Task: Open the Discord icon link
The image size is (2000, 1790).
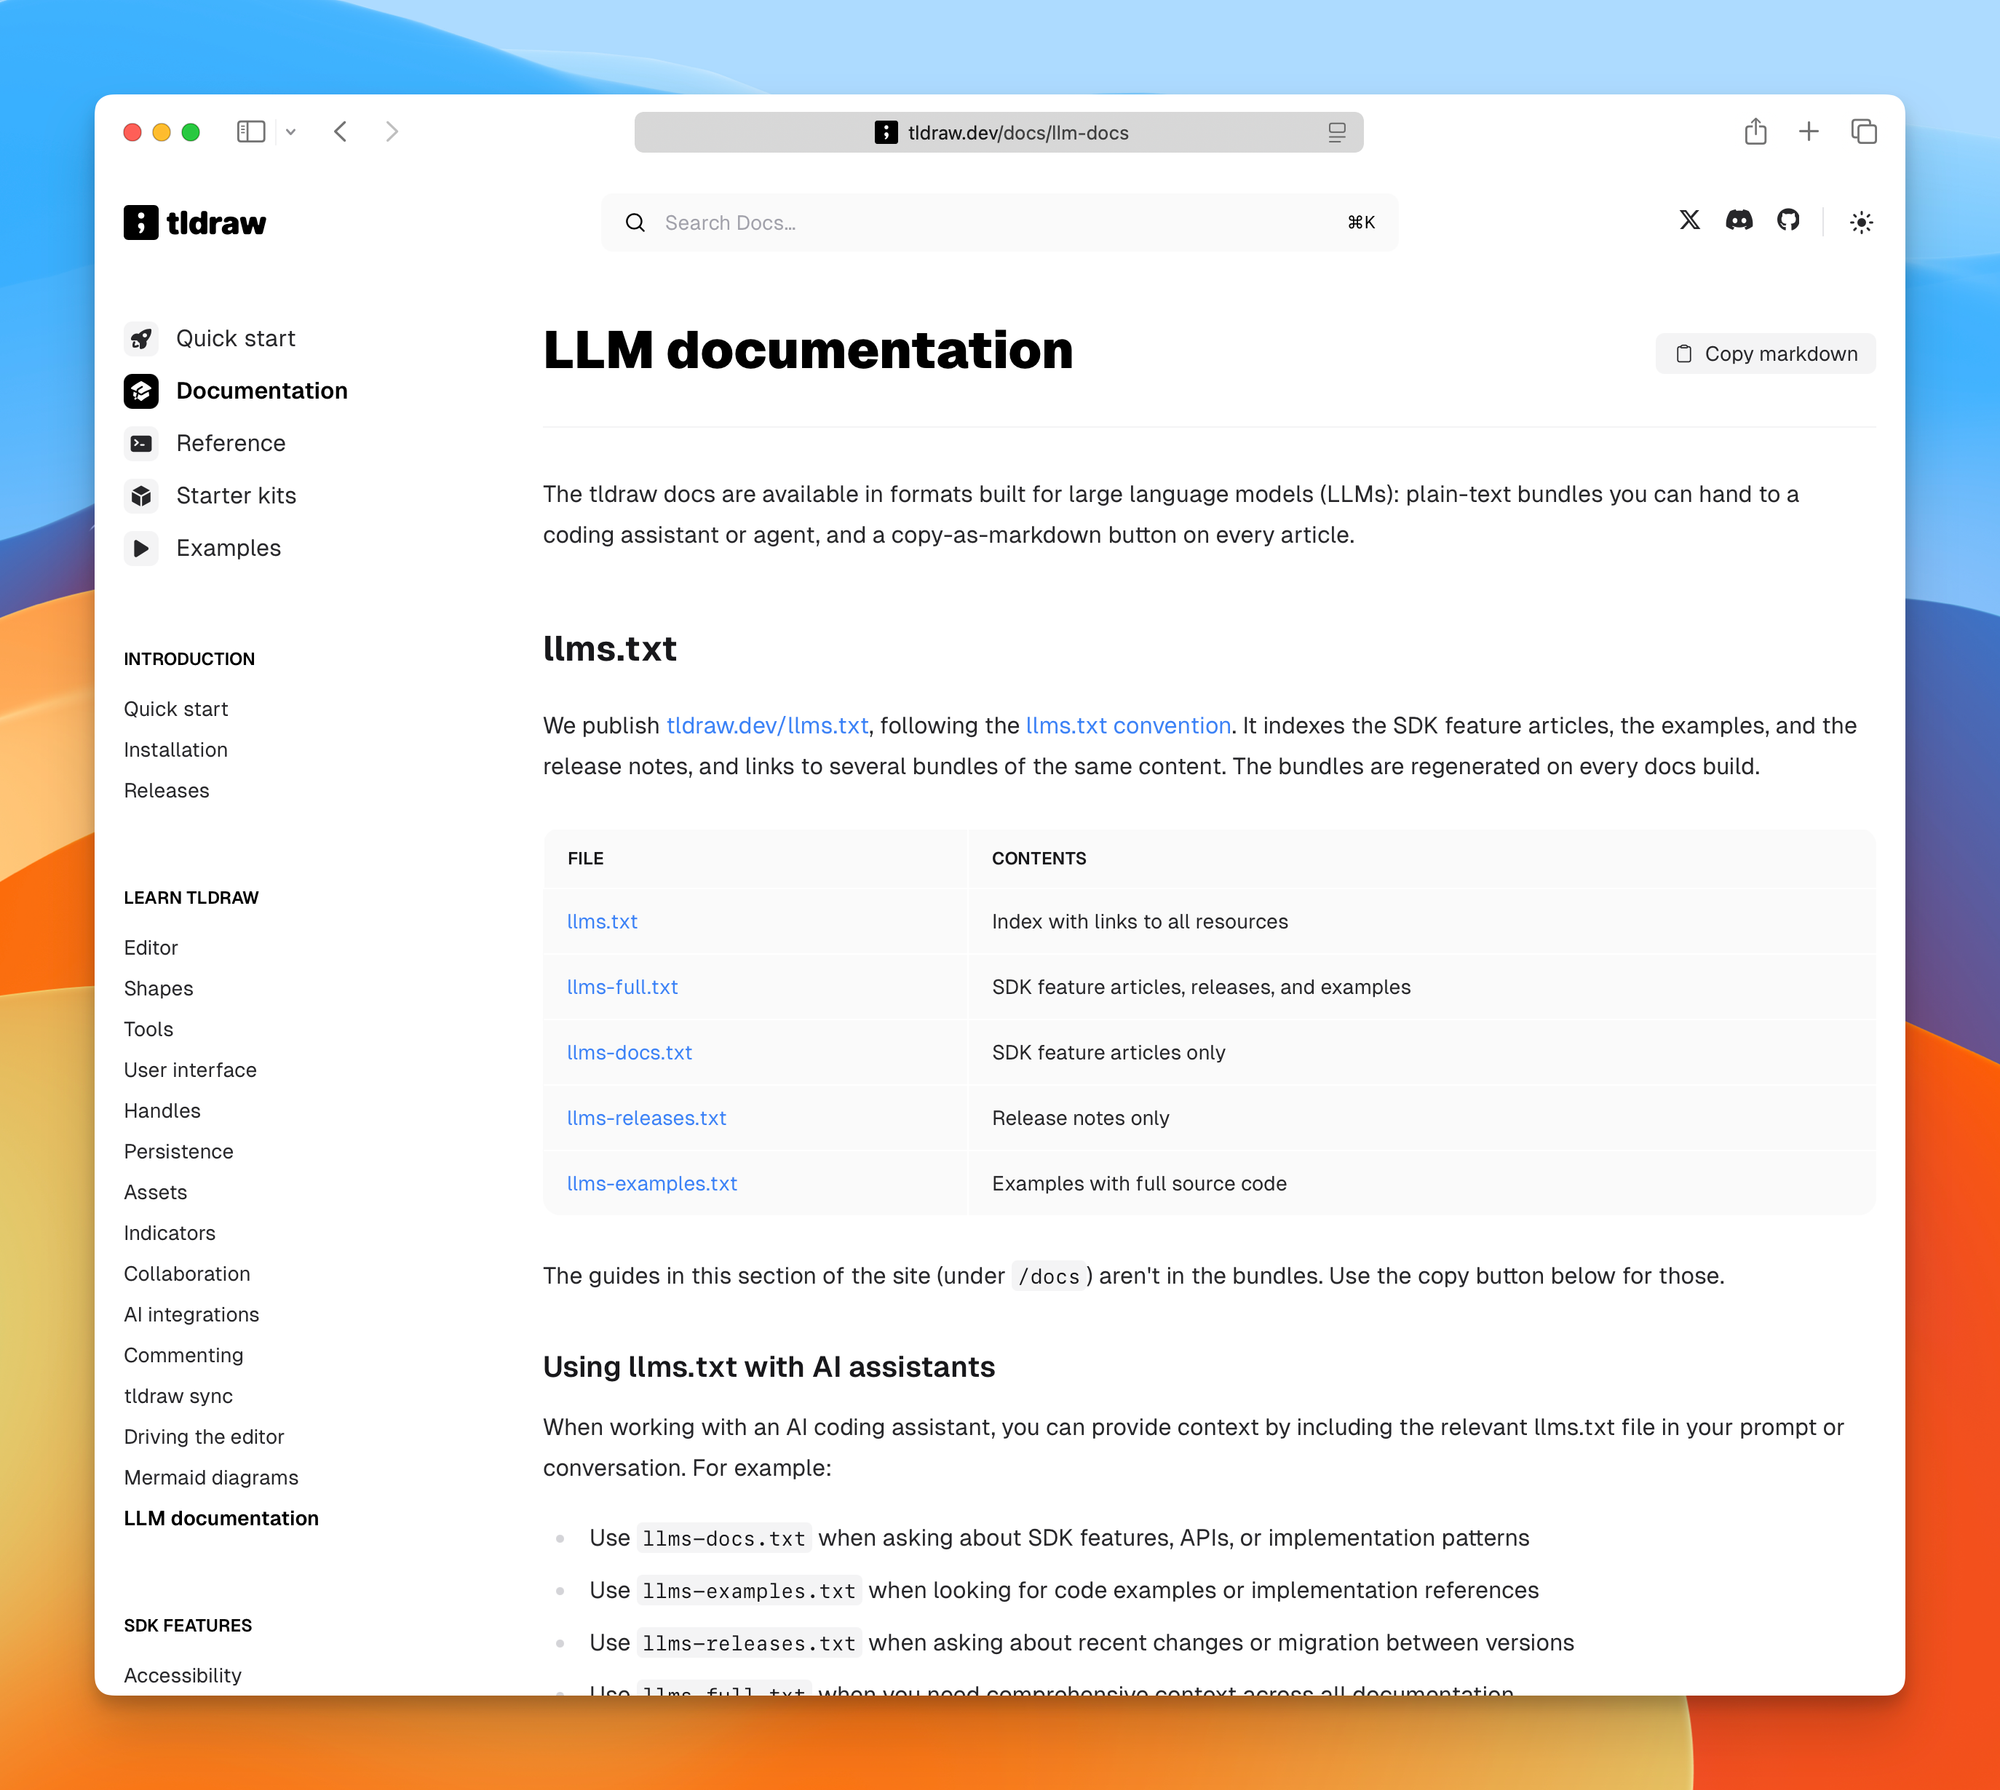Action: pos(1739,220)
